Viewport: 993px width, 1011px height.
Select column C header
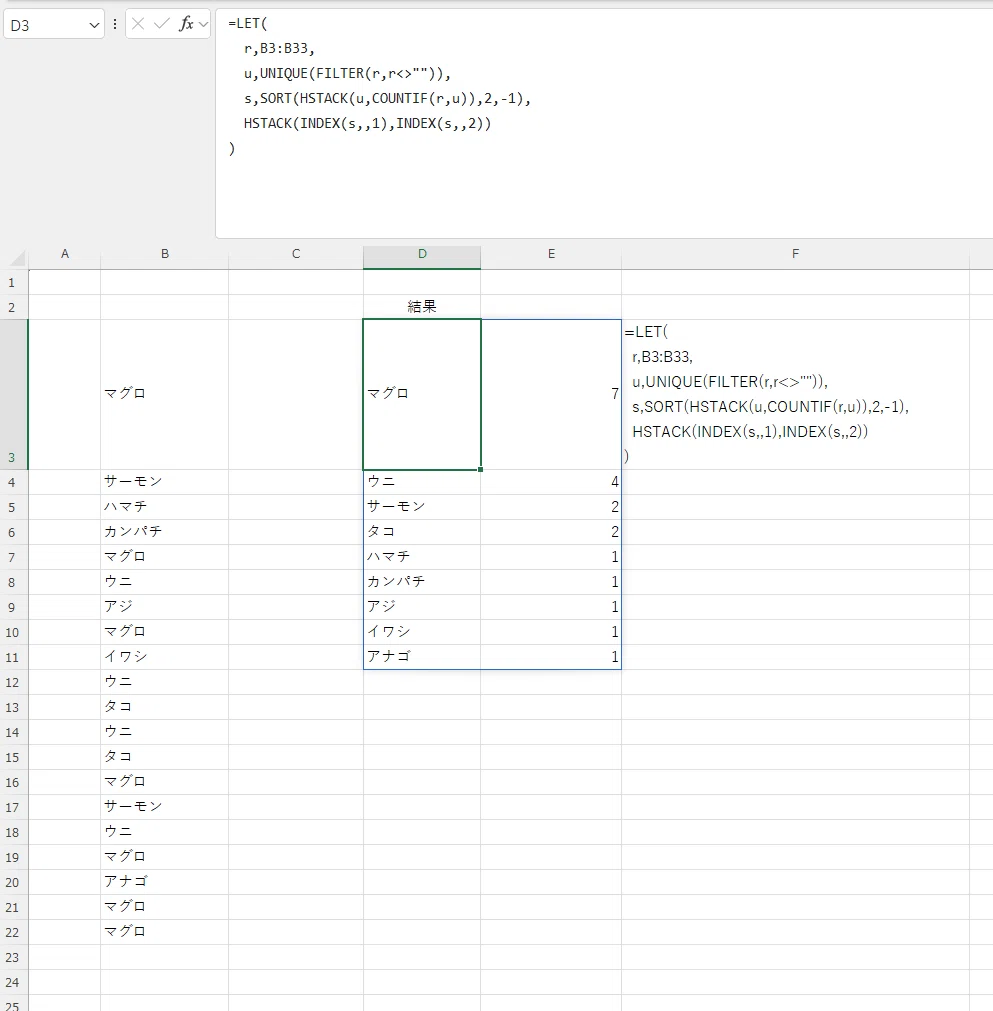296,254
